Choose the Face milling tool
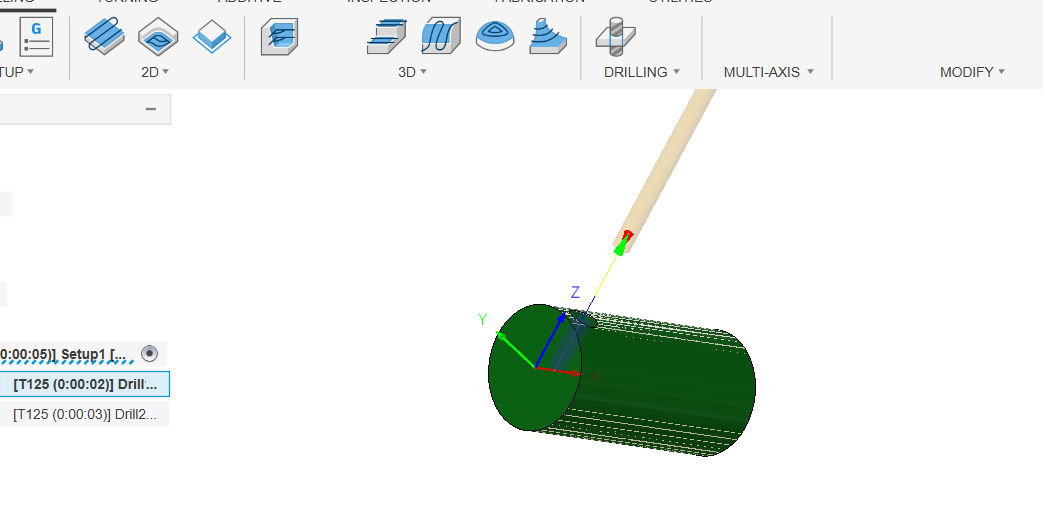Viewport: 1043px width, 525px height. click(x=211, y=37)
